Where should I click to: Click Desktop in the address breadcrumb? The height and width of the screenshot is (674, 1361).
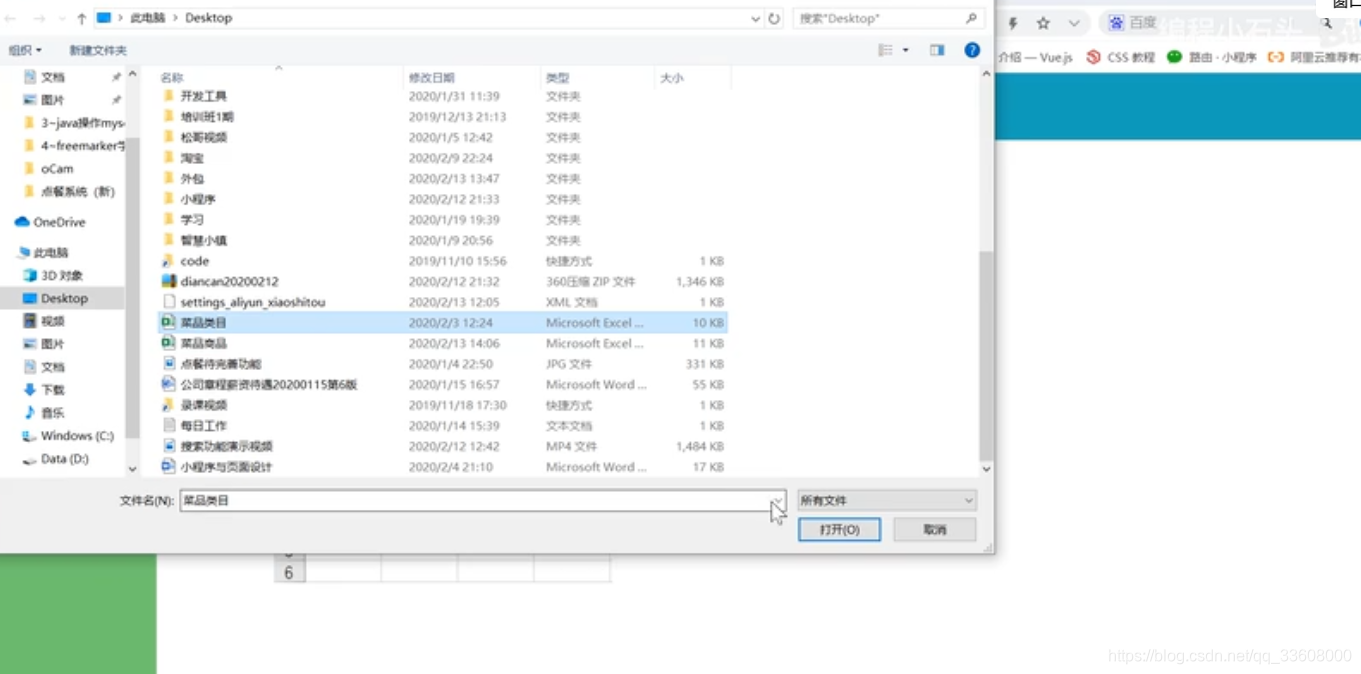[208, 18]
